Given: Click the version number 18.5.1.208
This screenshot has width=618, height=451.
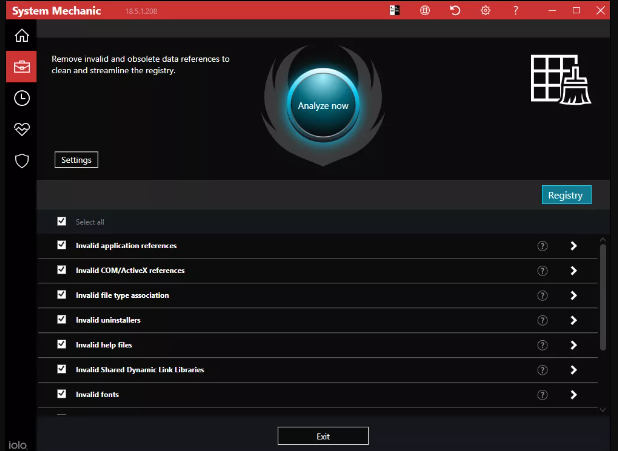Looking at the screenshot, I should click(141, 11).
